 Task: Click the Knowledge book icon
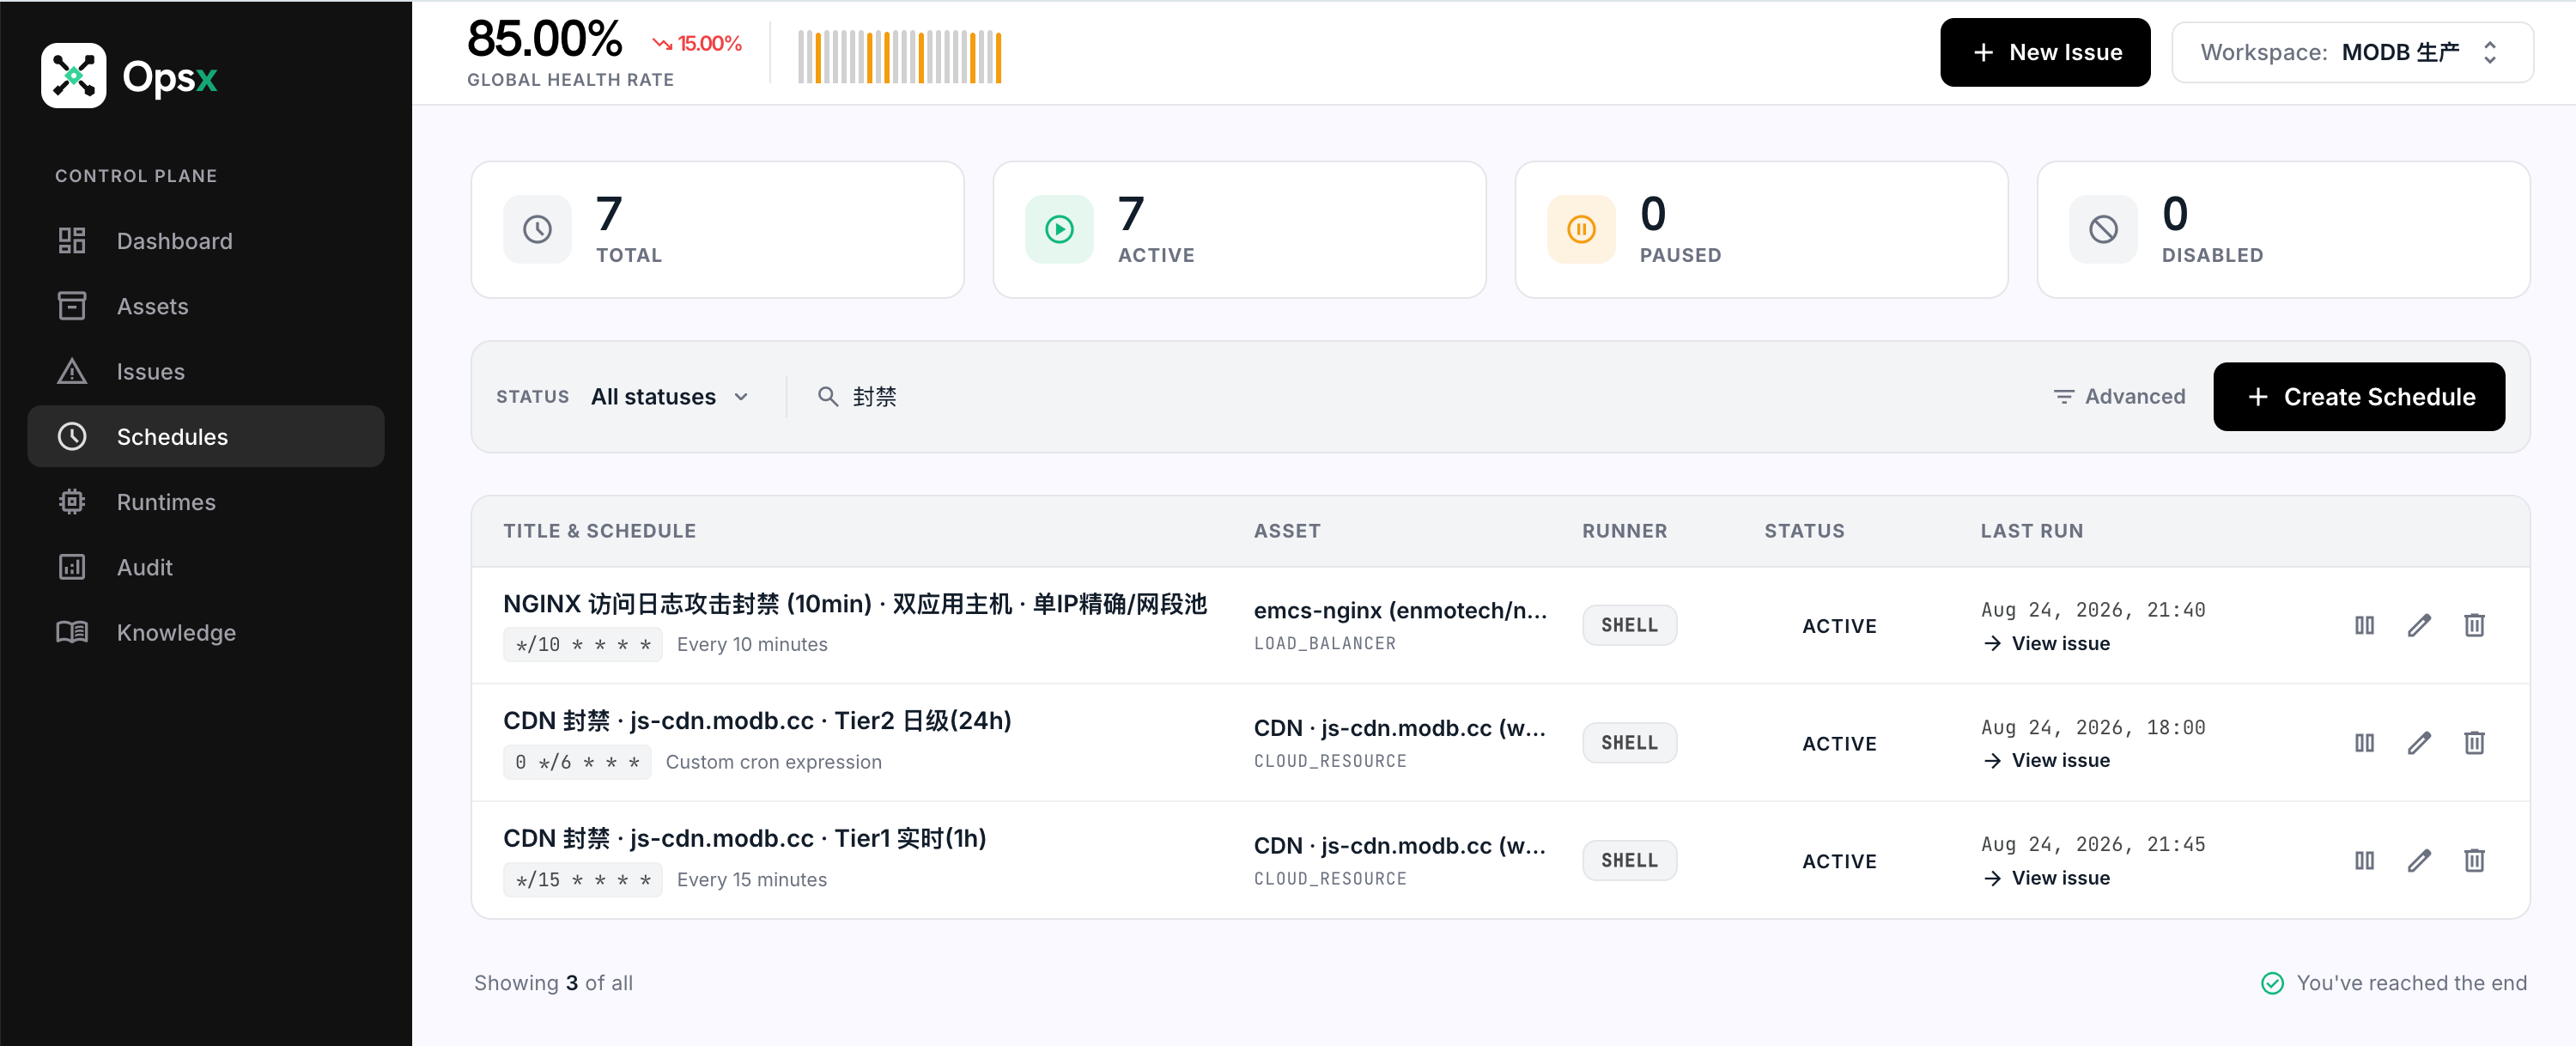pyautogui.click(x=72, y=632)
